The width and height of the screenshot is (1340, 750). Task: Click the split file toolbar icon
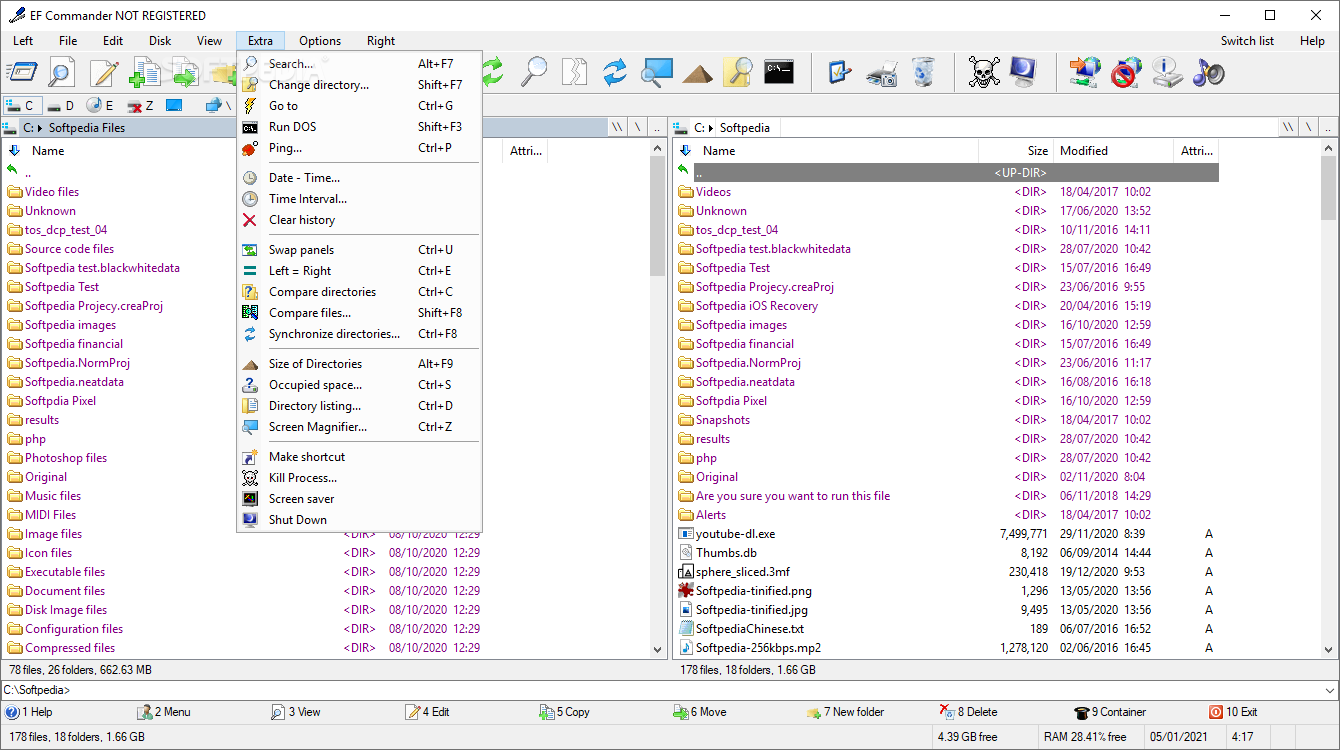point(575,72)
